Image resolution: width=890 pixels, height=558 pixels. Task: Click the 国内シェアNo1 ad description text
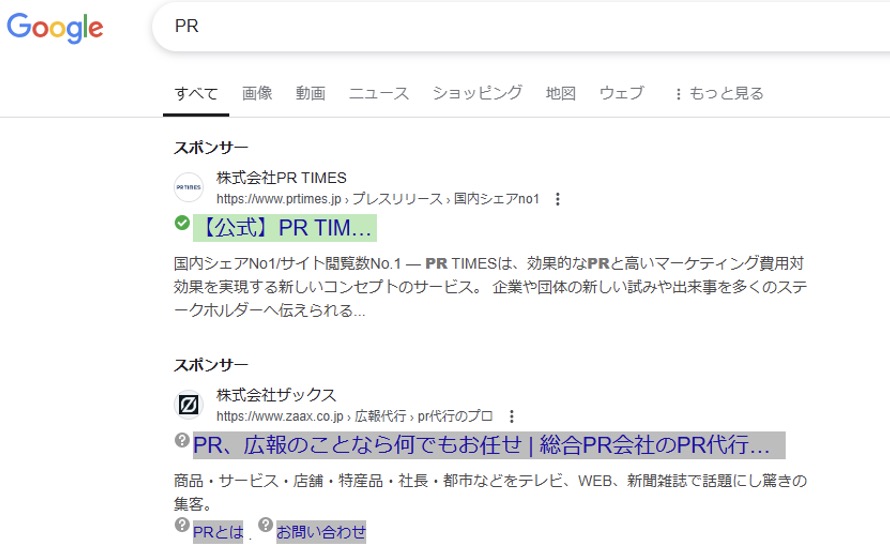click(x=490, y=287)
